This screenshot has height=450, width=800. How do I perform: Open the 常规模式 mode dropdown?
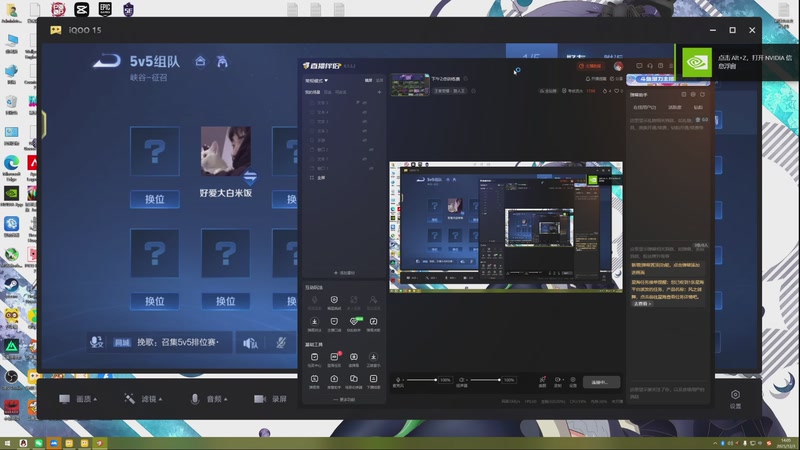pos(316,81)
